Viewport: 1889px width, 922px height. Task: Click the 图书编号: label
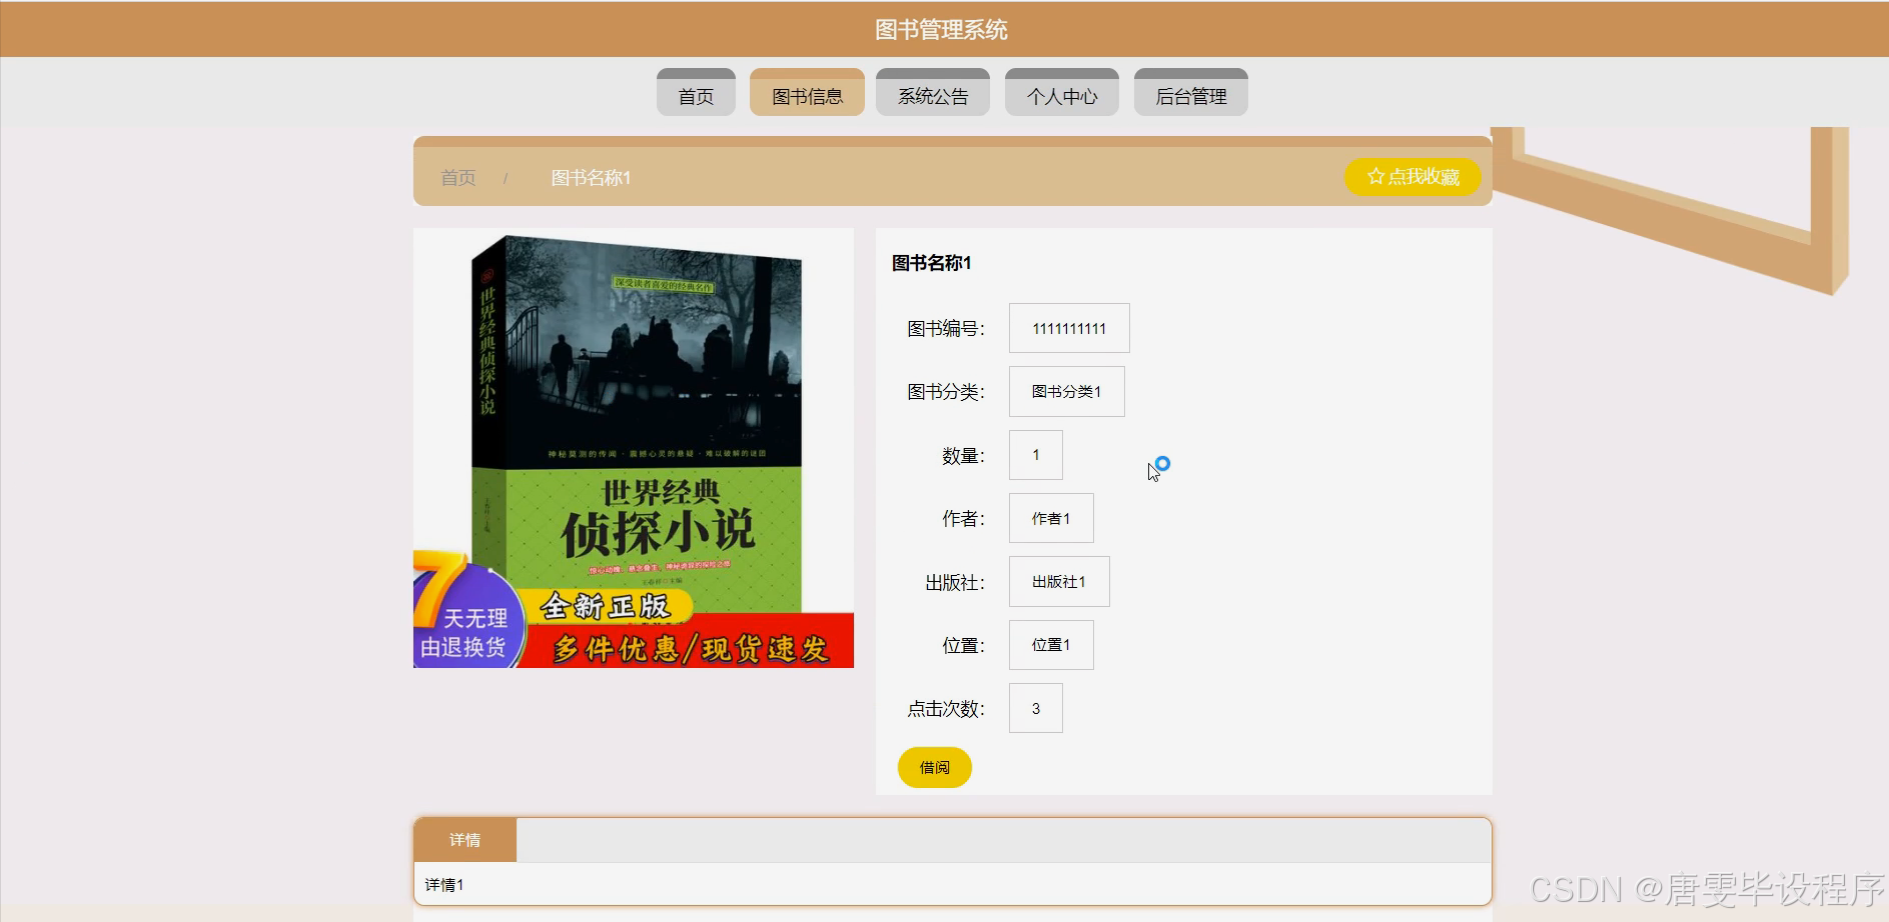(946, 329)
